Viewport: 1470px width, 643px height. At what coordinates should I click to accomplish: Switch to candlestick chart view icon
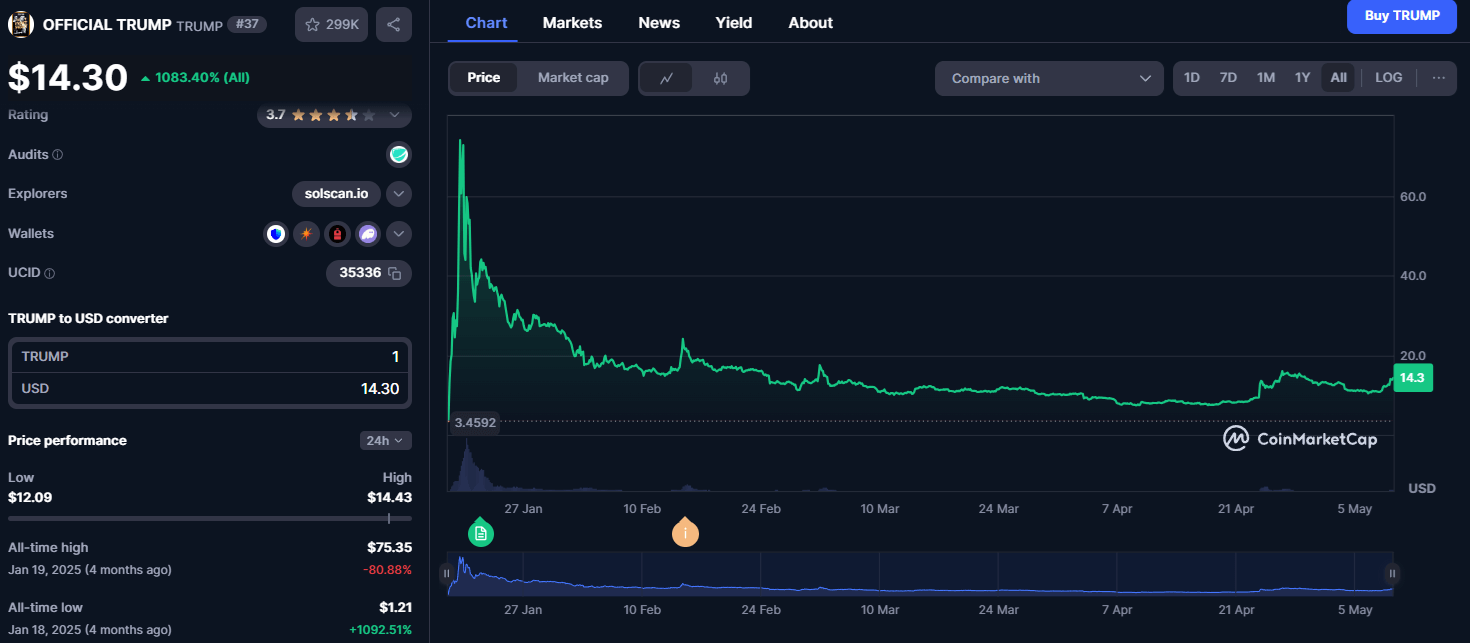[720, 78]
